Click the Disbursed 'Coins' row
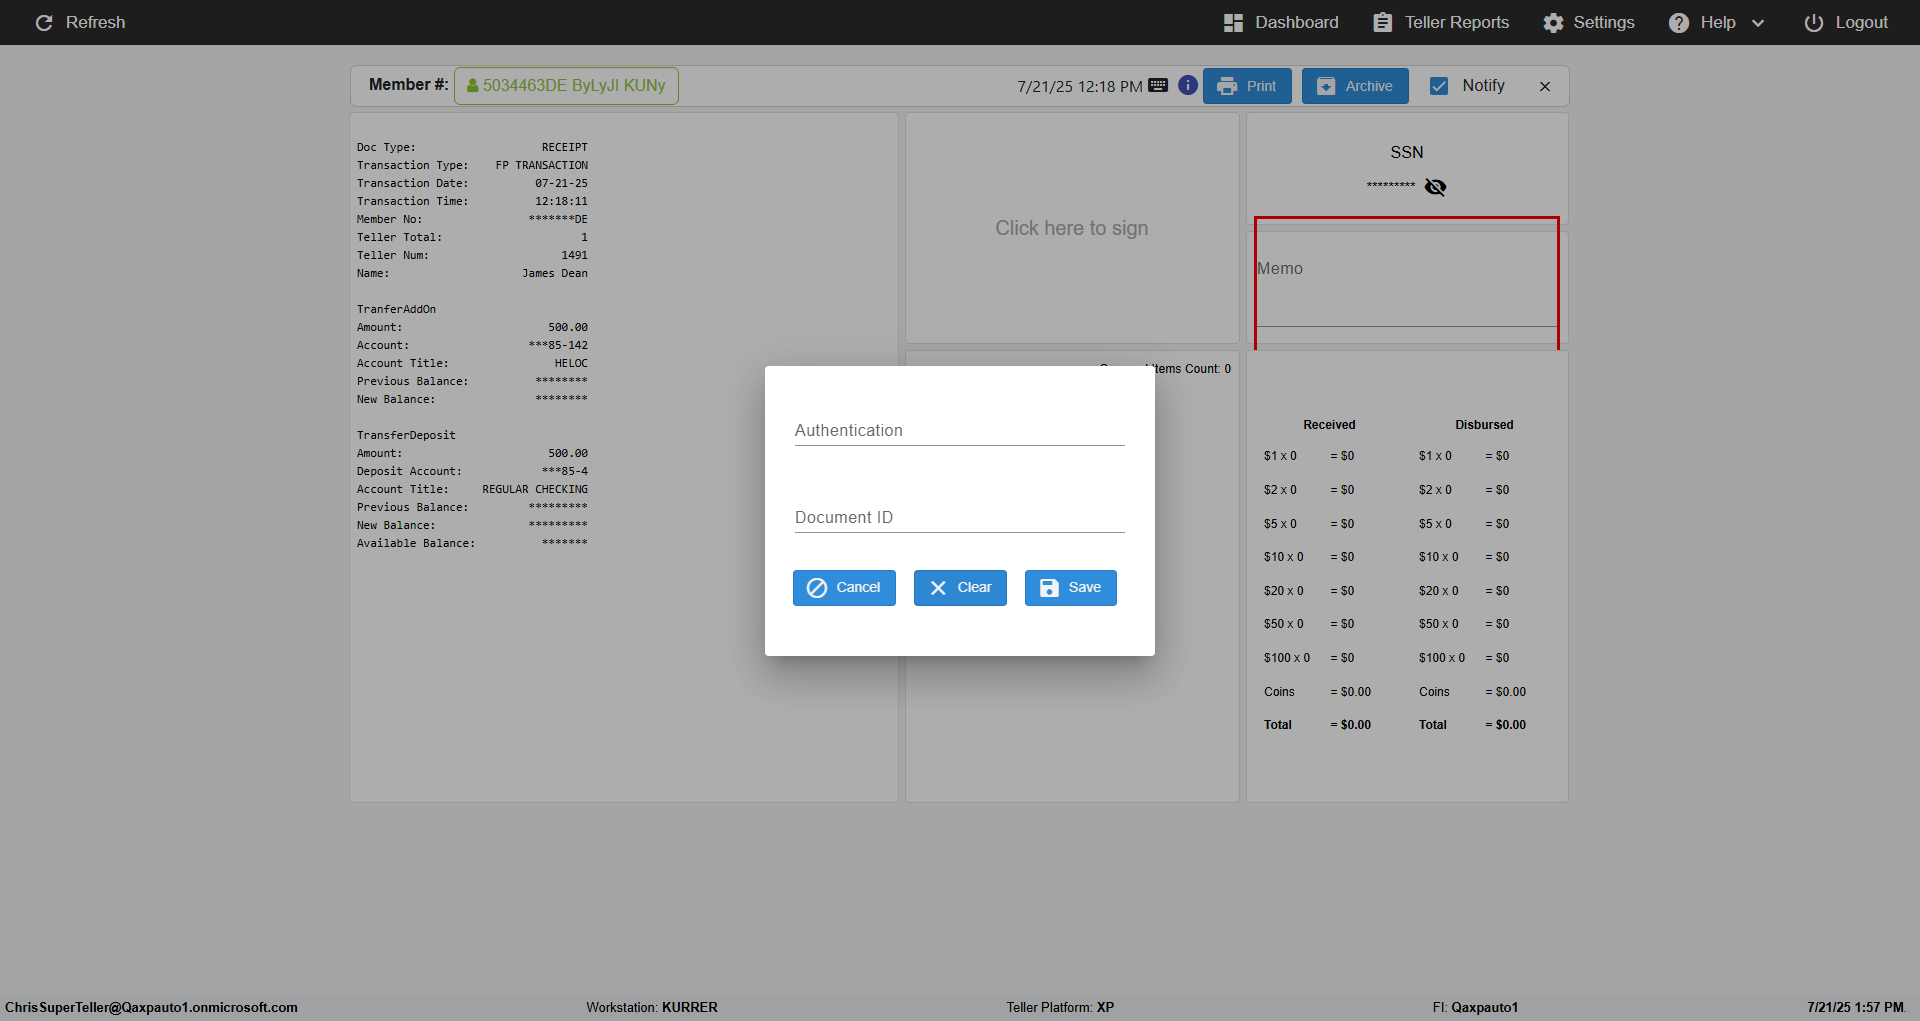Image resolution: width=1920 pixels, height=1021 pixels. 1472,692
